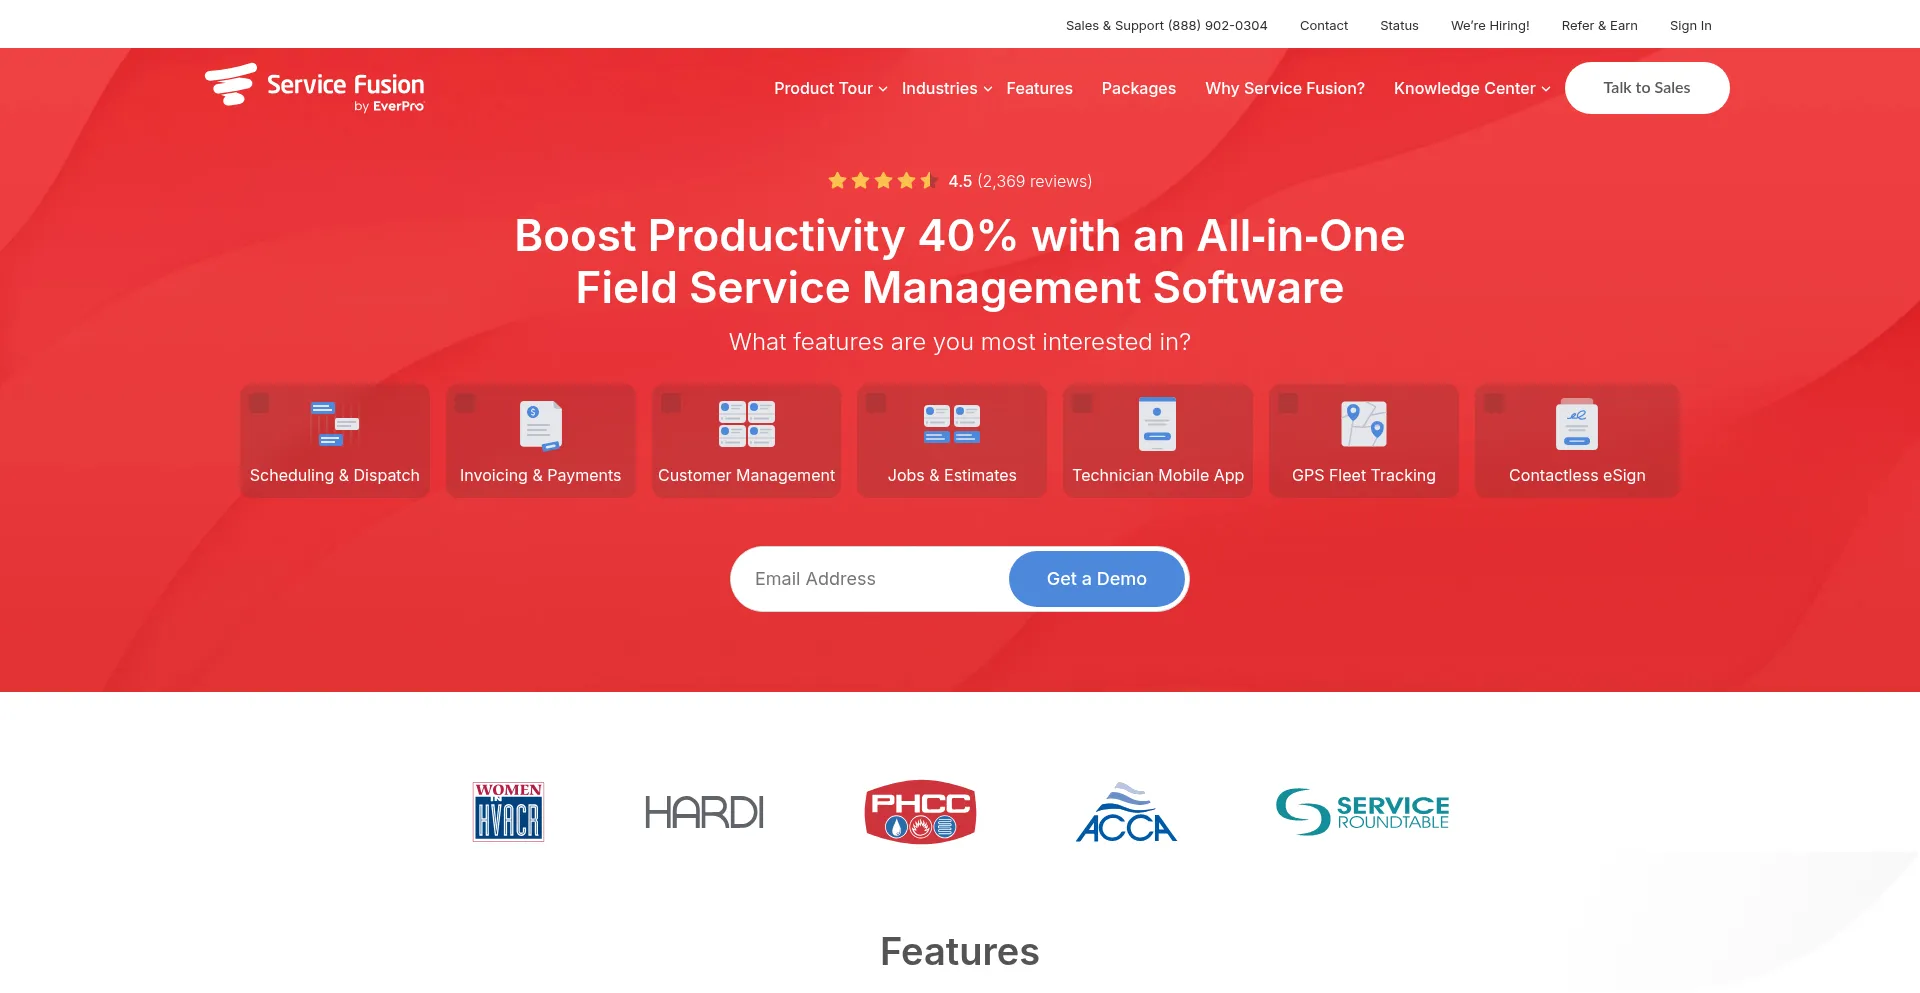This screenshot has height=993, width=1920.
Task: Click the Features section heading
Action: [960, 952]
